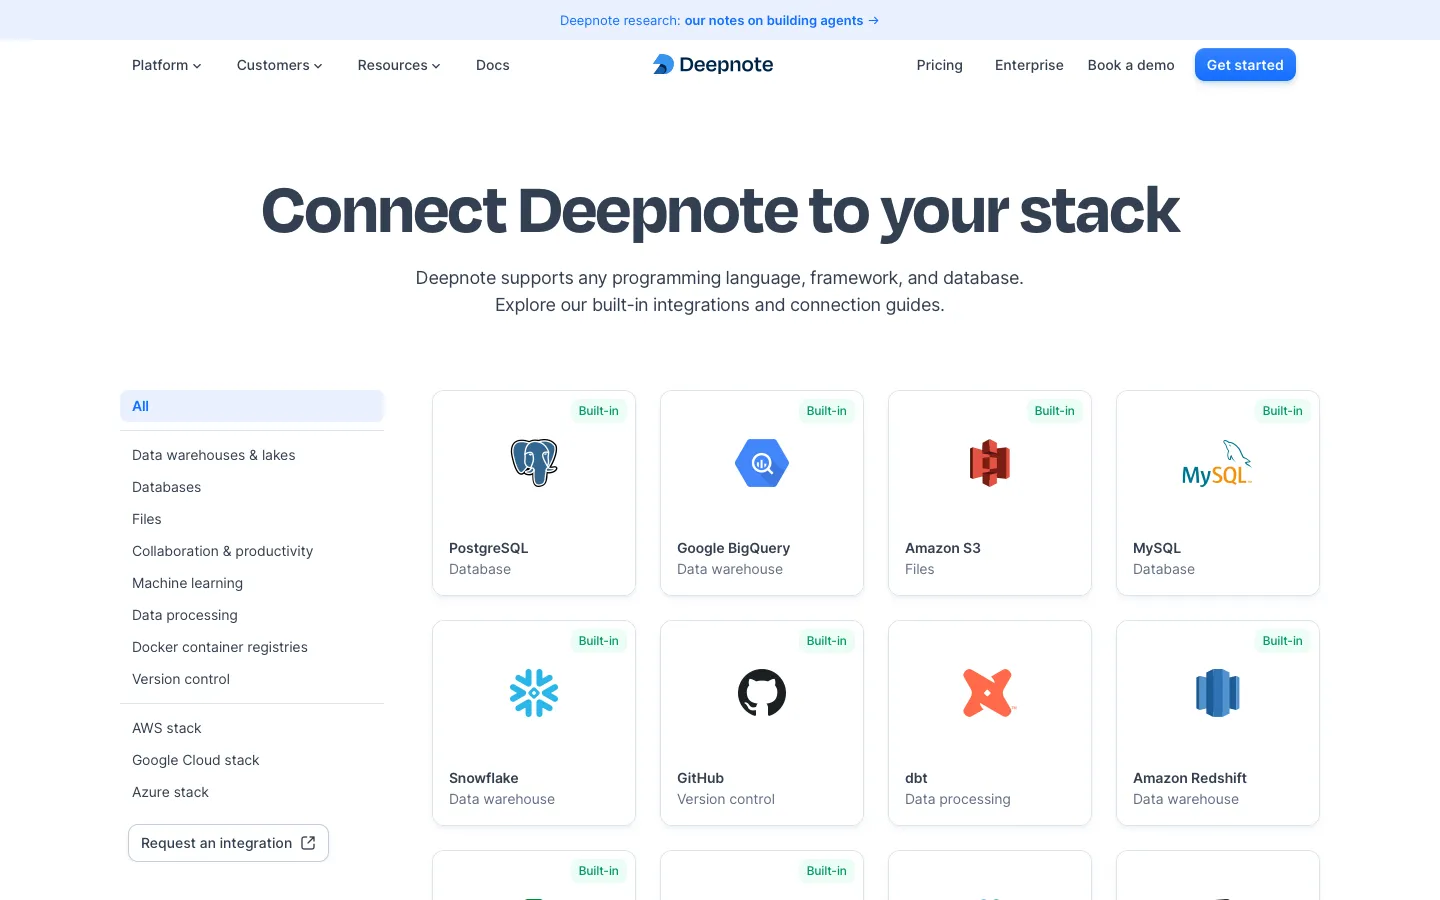This screenshot has width=1440, height=900.
Task: Choose the Machine learning category
Action: coord(188,583)
